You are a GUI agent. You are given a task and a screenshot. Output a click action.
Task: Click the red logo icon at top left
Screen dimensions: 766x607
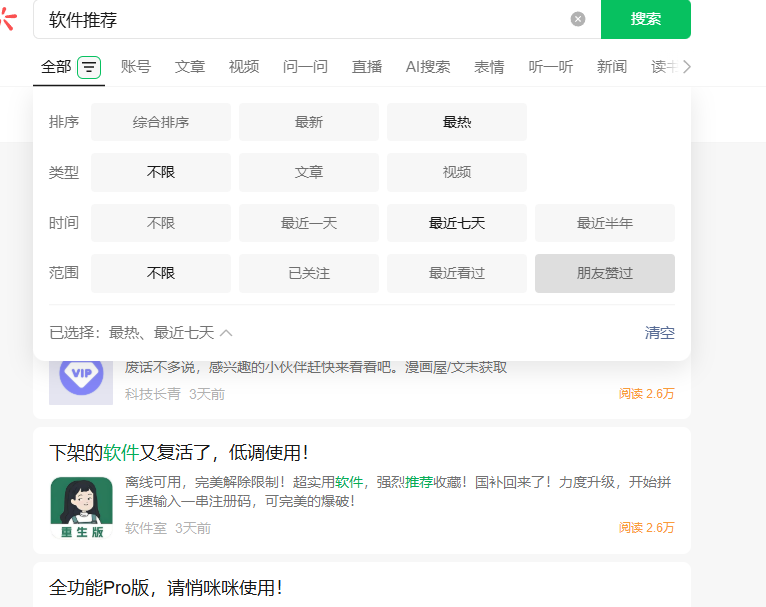(x=8, y=17)
